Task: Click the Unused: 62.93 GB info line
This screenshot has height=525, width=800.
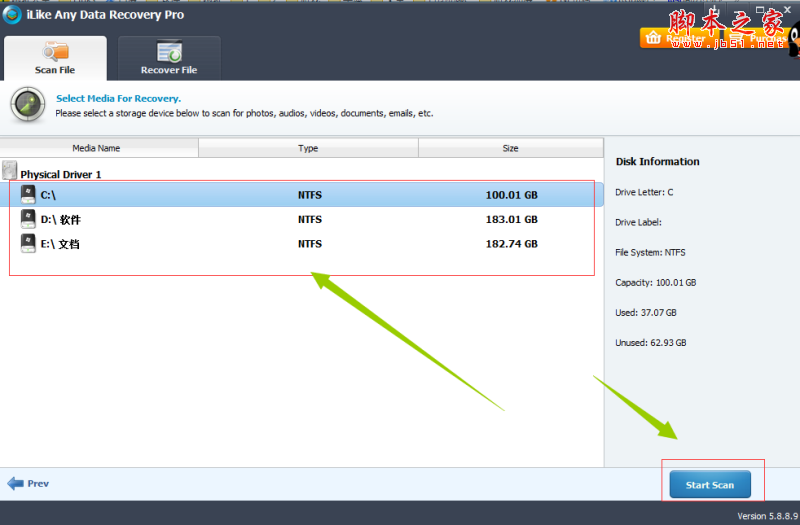Action: pos(651,343)
